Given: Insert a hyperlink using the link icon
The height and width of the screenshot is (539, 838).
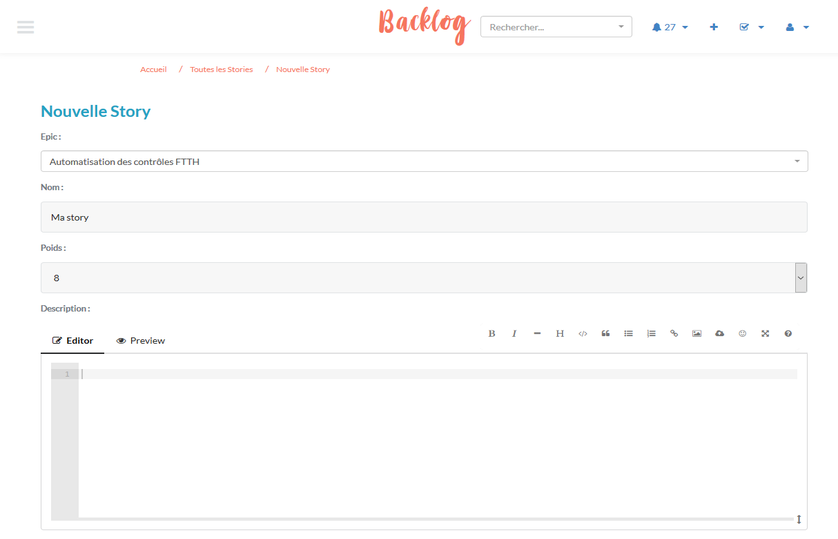Looking at the screenshot, I should [x=674, y=334].
